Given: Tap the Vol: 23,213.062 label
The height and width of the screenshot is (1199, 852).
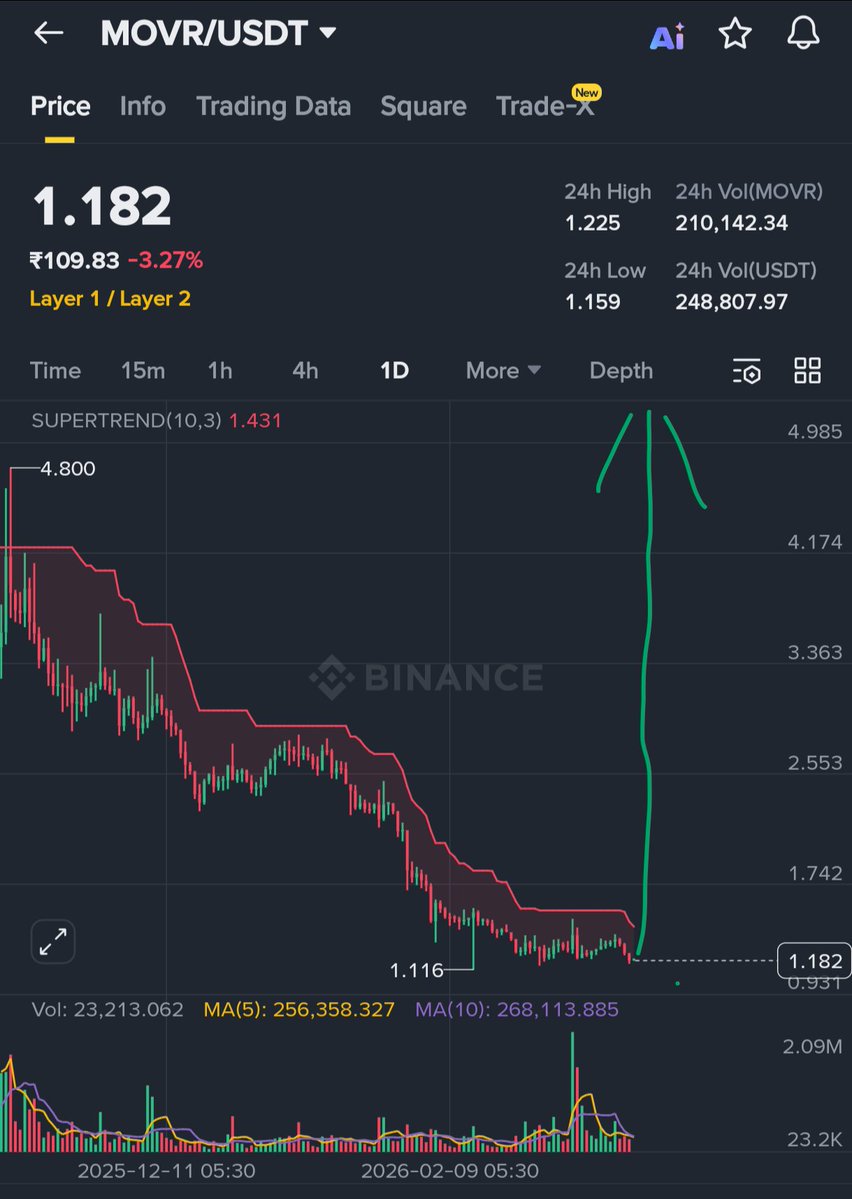Looking at the screenshot, I should (107, 1009).
